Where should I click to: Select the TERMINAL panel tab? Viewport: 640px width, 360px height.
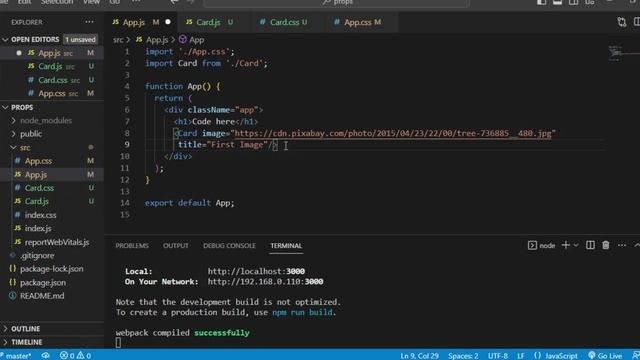286,246
